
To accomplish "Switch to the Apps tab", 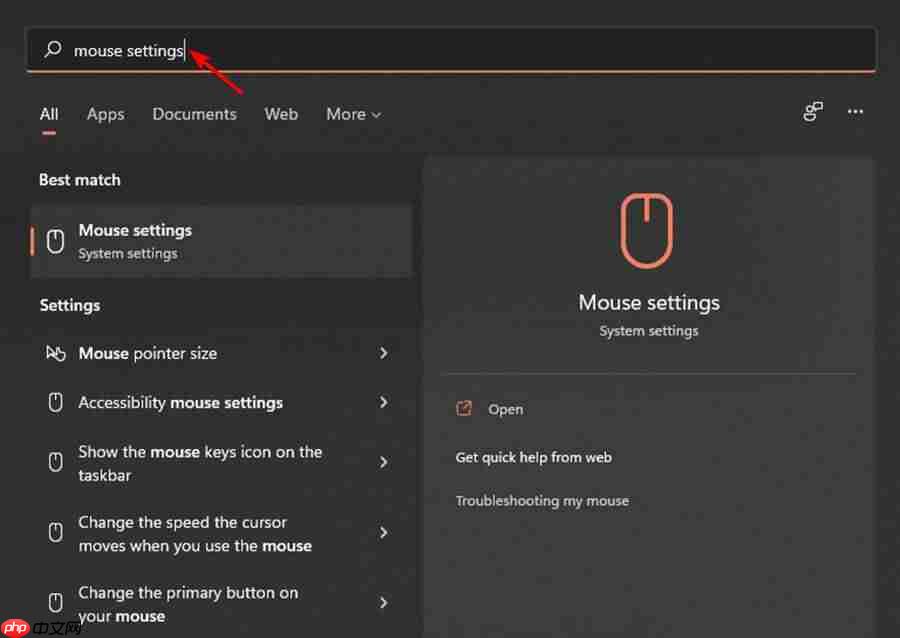I will click(x=105, y=114).
